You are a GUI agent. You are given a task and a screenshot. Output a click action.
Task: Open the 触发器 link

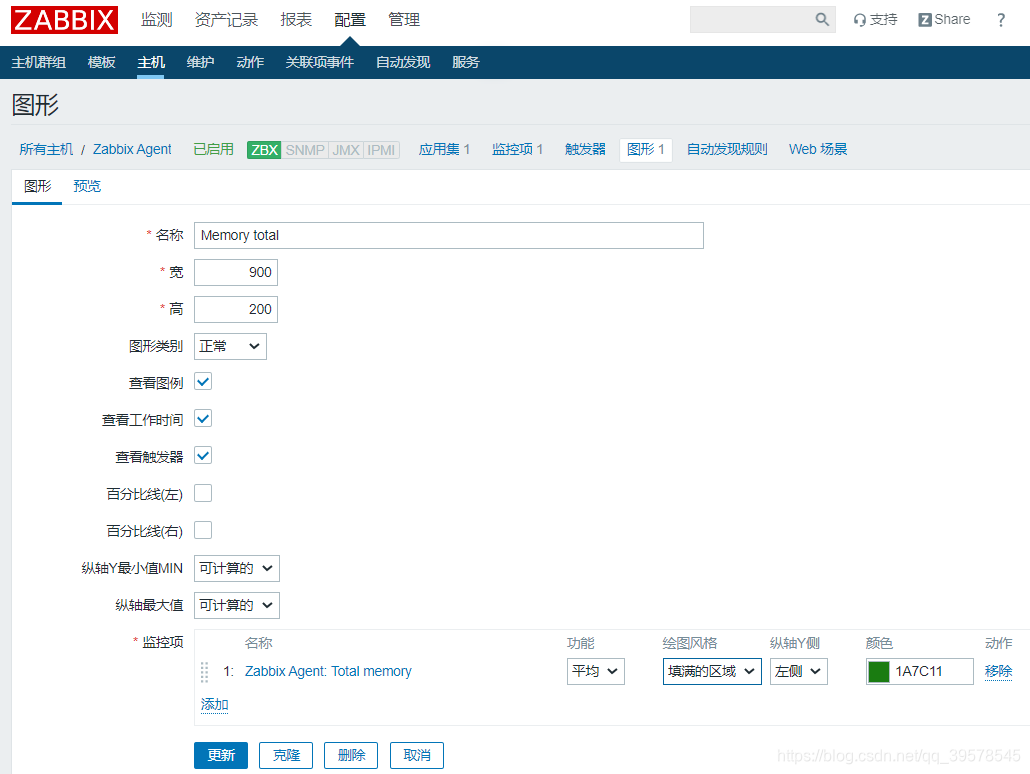585,150
